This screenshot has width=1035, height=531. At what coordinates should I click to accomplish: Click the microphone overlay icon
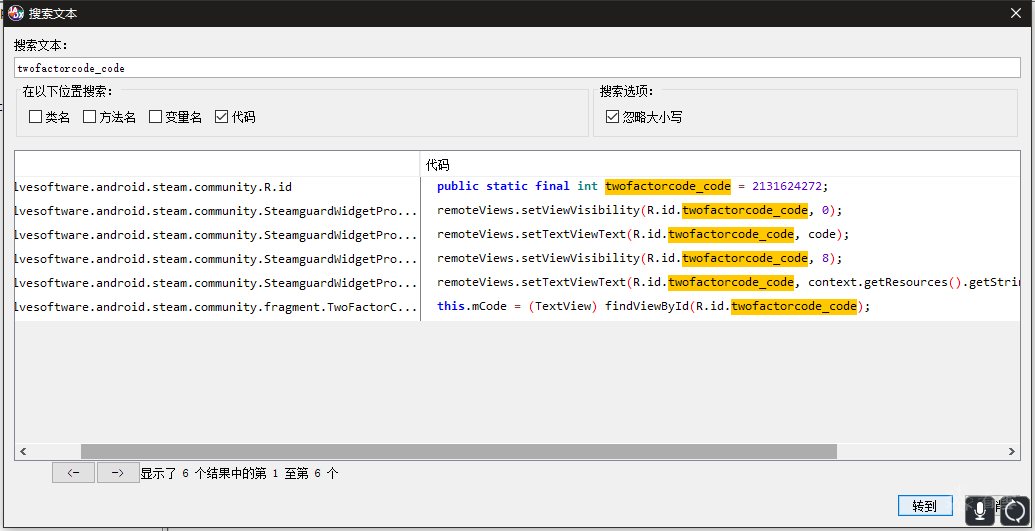click(980, 511)
